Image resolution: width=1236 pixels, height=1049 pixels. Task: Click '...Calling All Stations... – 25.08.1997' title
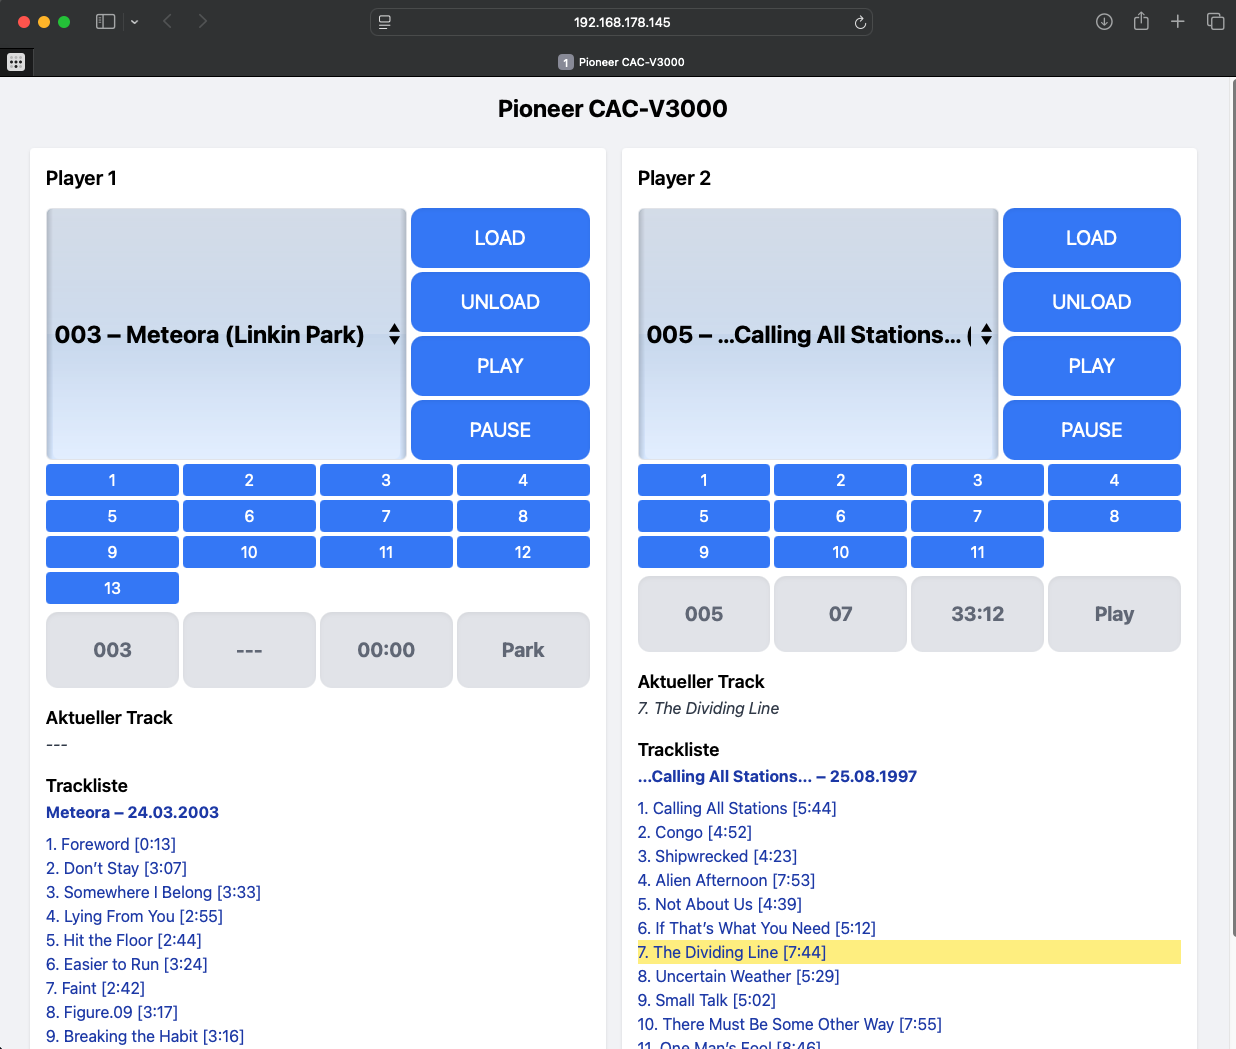click(x=777, y=776)
